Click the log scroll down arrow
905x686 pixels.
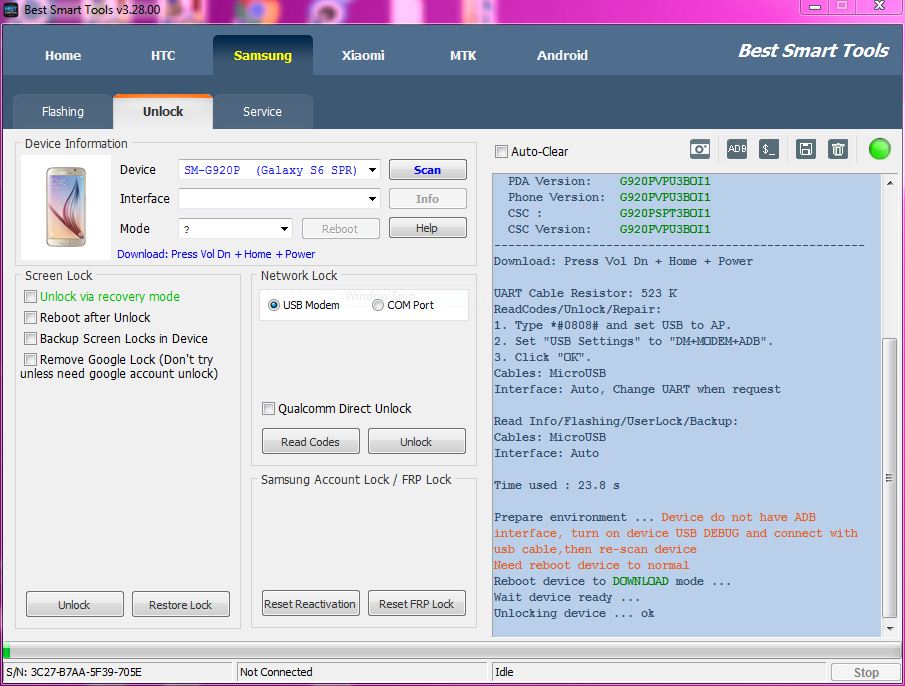pyautogui.click(x=889, y=628)
